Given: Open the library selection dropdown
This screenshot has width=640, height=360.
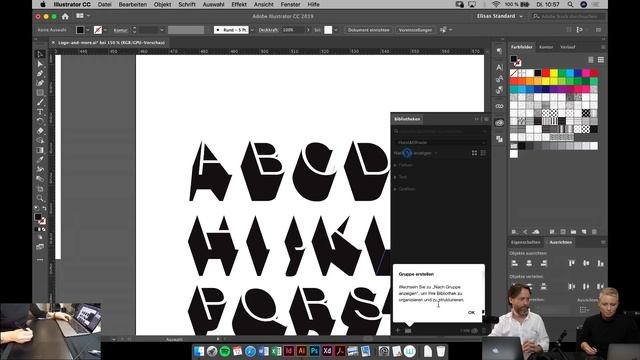Looking at the screenshot, I should tap(440, 142).
